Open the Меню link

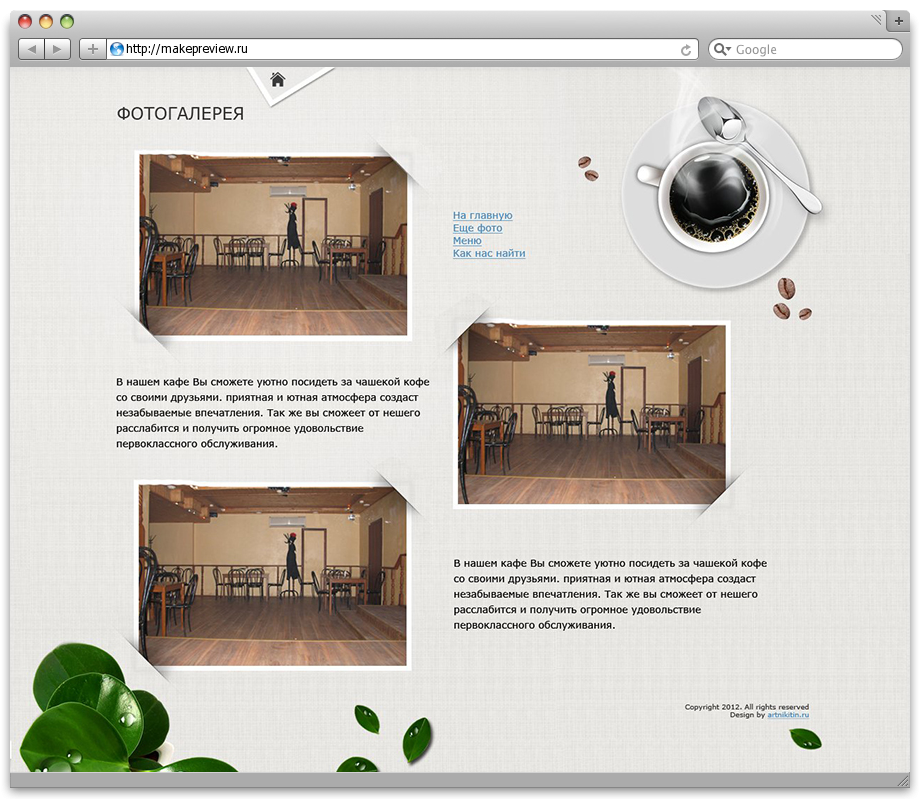467,241
